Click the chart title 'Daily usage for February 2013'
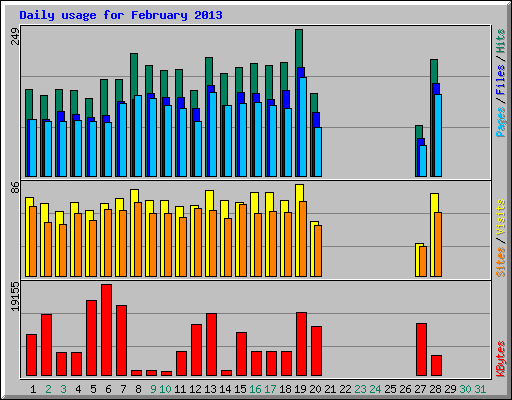The image size is (512, 400). 121,15
